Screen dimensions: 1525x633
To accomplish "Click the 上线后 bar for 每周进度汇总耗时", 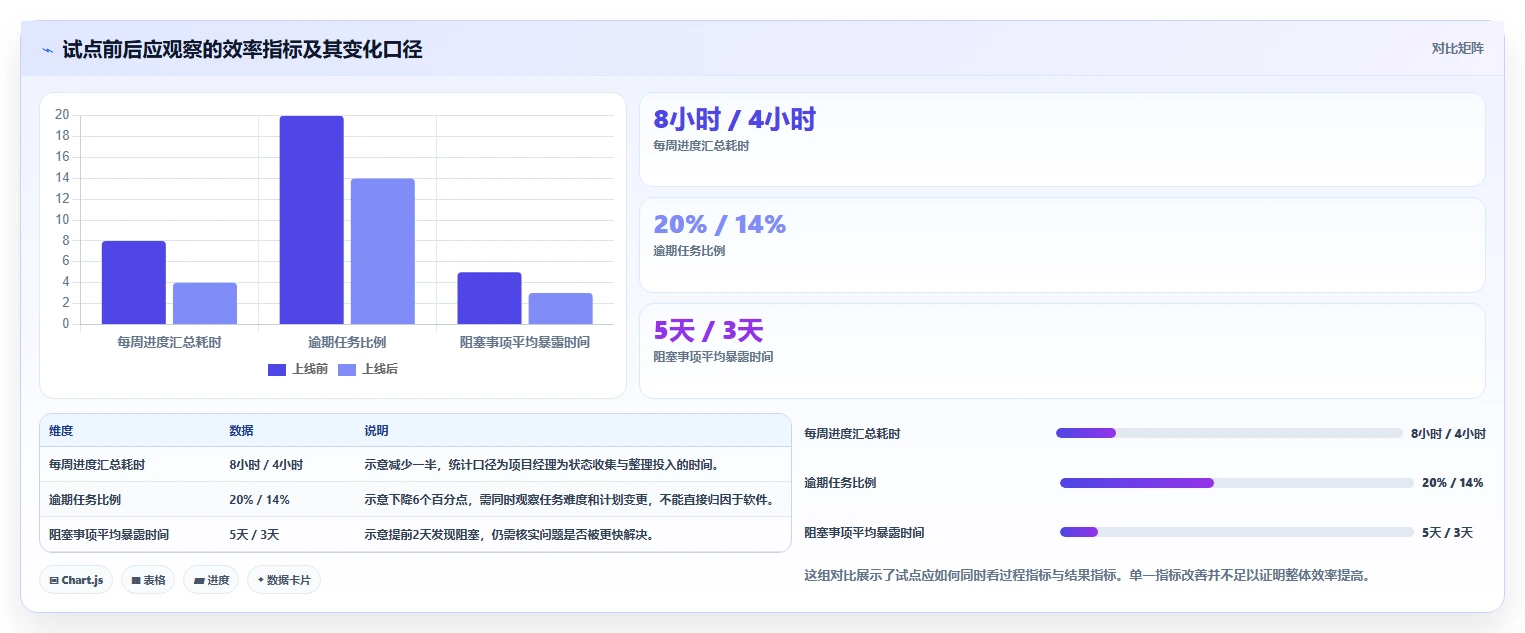I will (205, 303).
